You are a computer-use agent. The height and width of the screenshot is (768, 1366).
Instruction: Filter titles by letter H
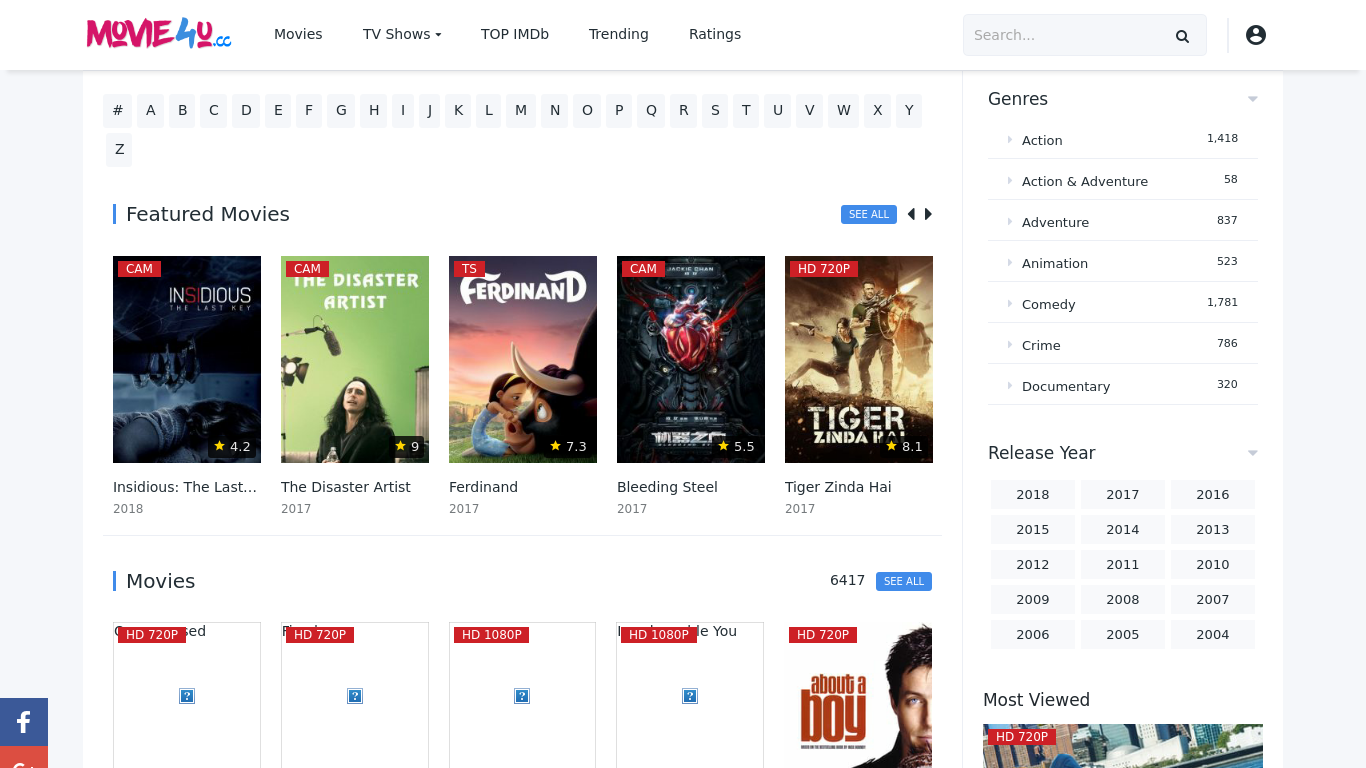pos(374,111)
